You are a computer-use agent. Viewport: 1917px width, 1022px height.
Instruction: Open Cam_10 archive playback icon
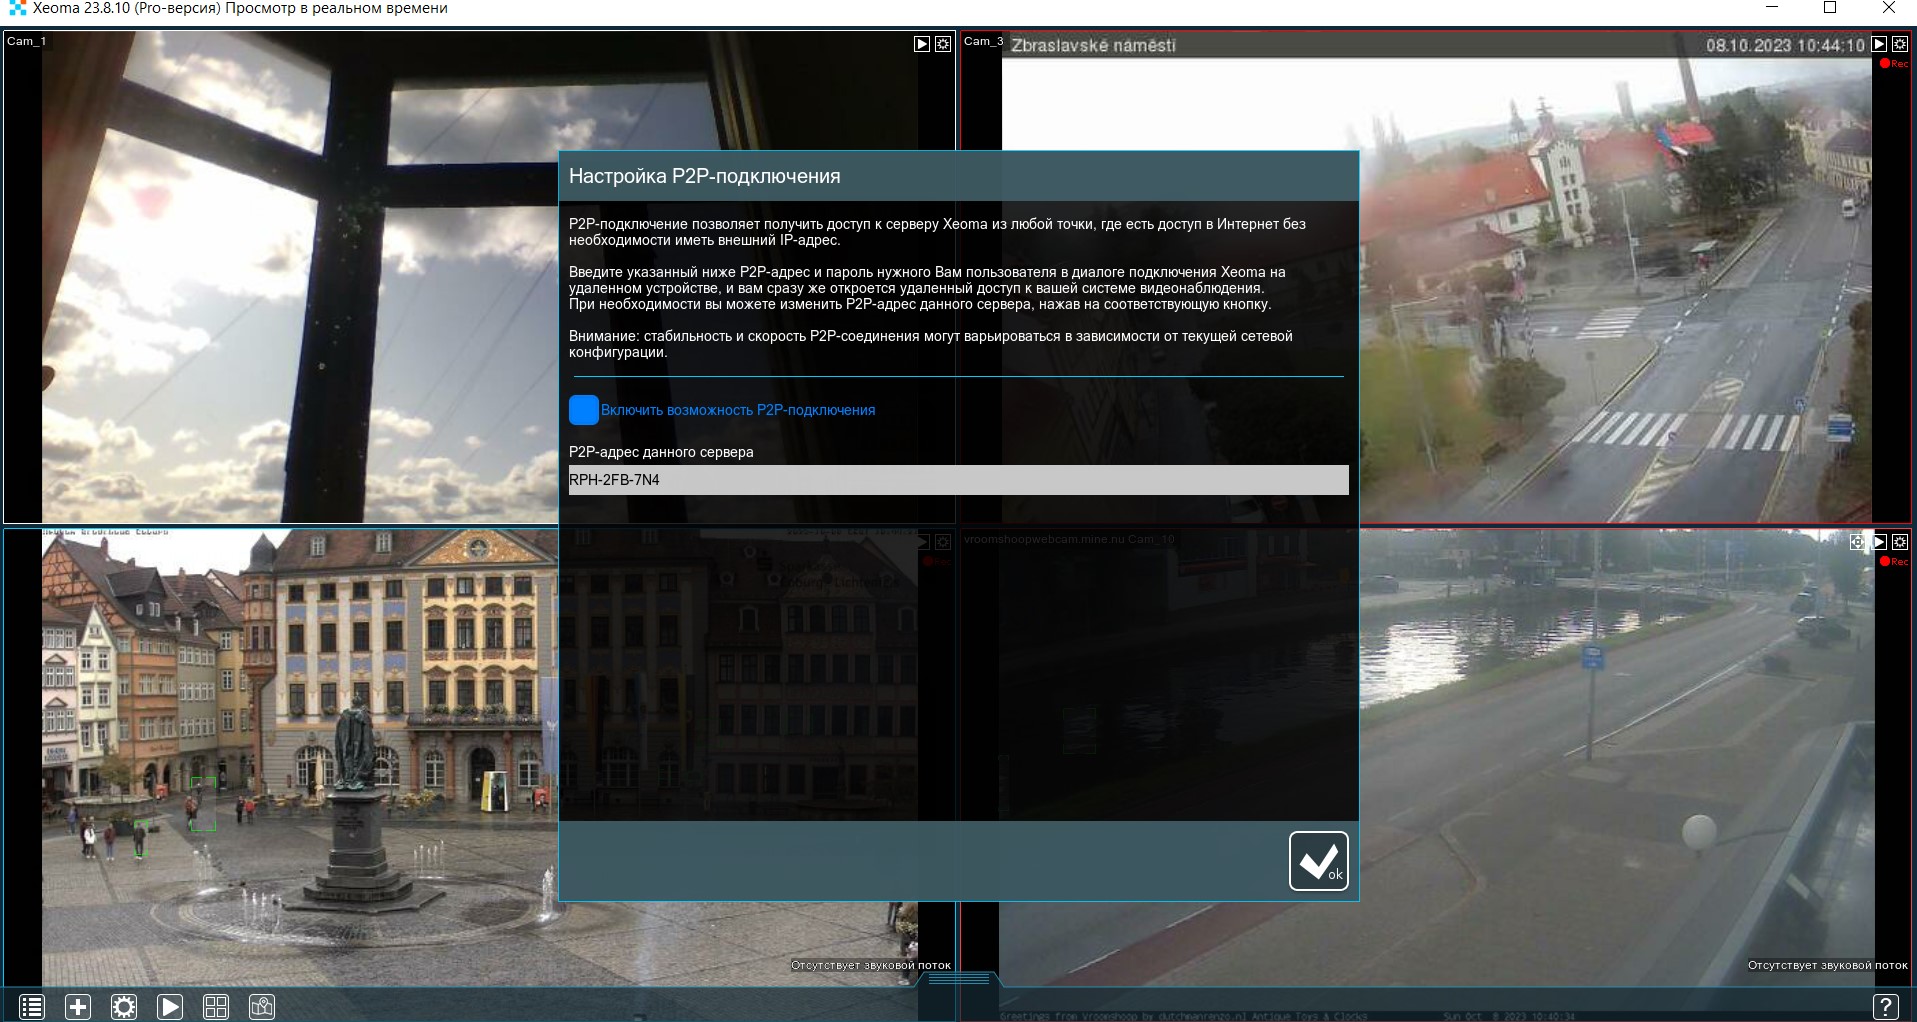[x=1879, y=542]
